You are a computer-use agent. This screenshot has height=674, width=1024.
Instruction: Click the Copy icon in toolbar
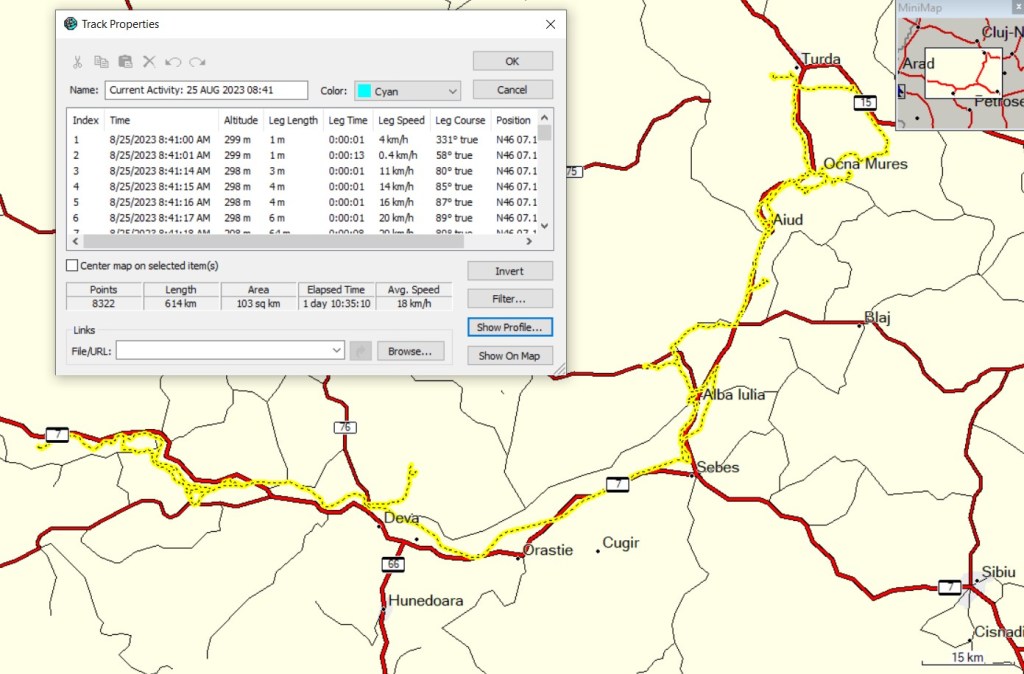pyautogui.click(x=101, y=62)
